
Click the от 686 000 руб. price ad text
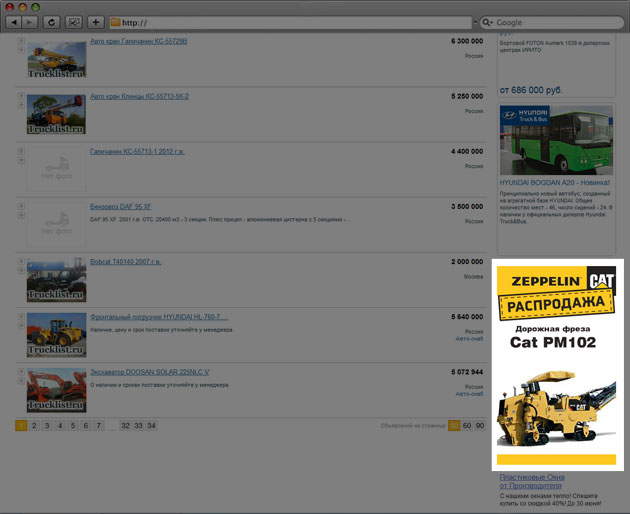[531, 90]
